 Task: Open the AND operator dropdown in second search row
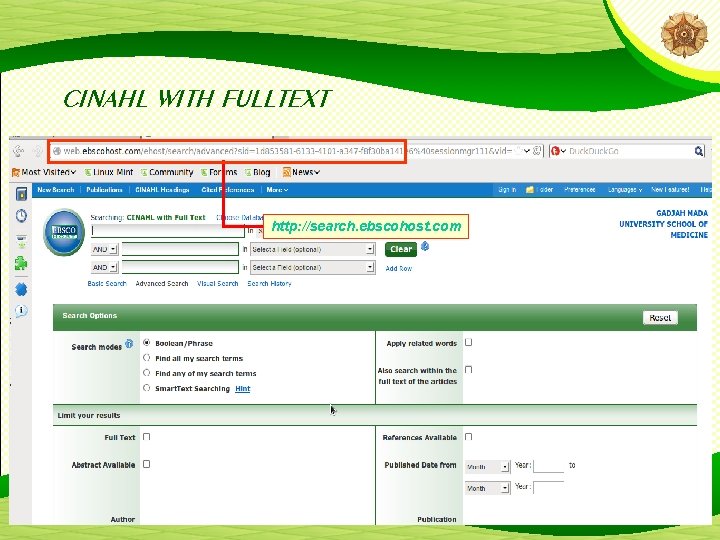tap(104, 249)
